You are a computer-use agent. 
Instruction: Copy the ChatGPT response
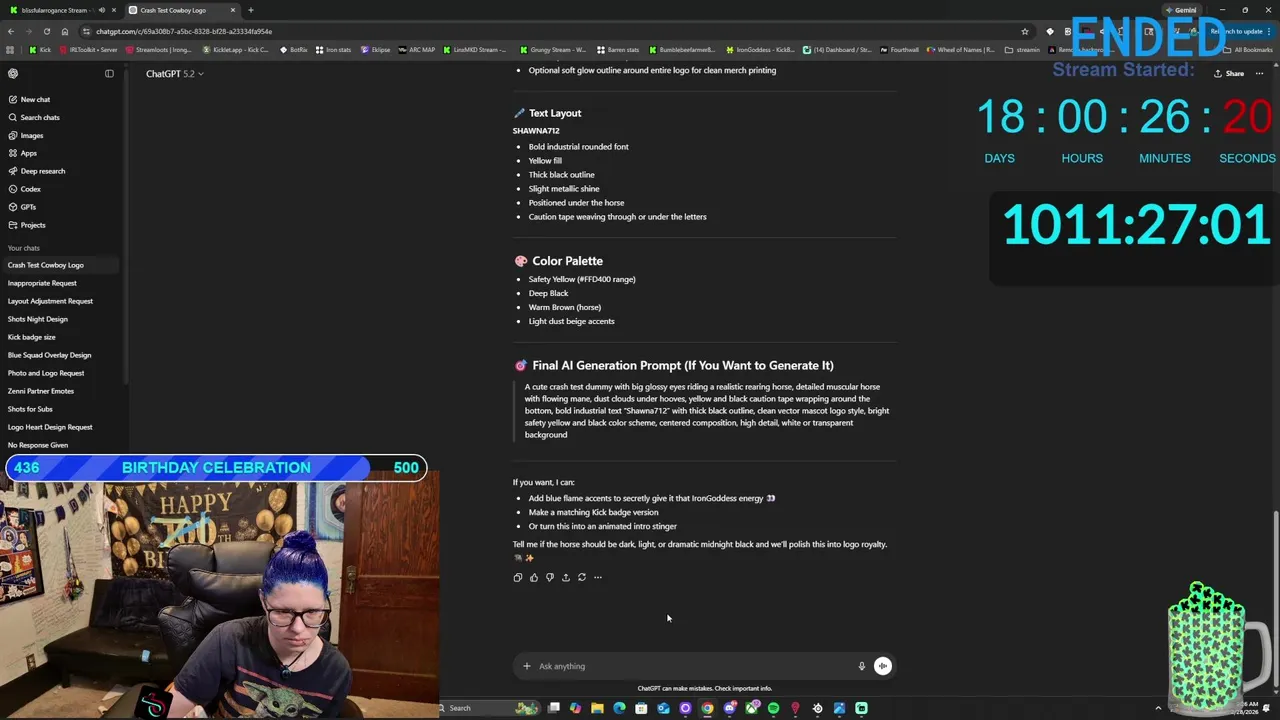click(x=517, y=577)
